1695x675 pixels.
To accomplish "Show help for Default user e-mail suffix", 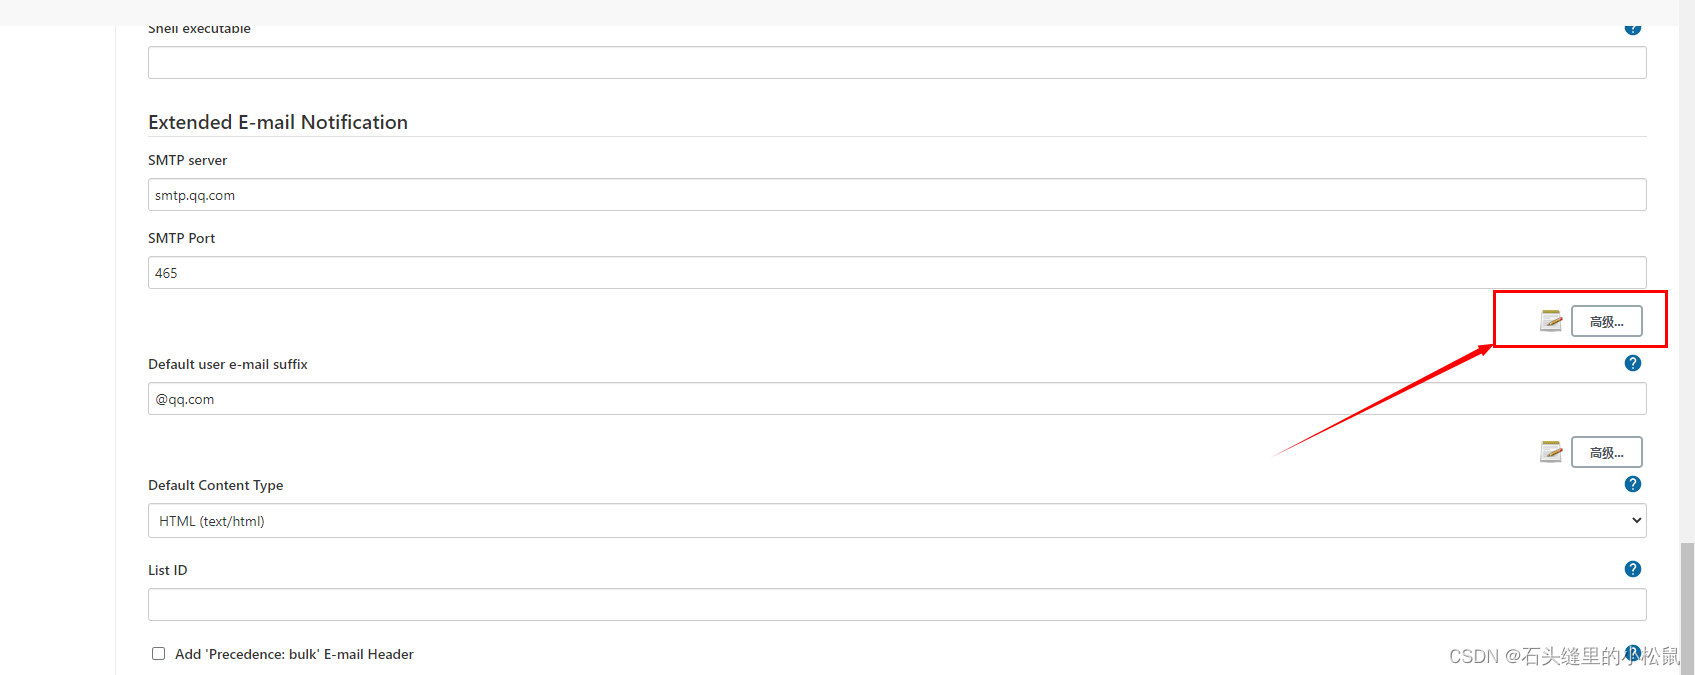I will click(1633, 363).
